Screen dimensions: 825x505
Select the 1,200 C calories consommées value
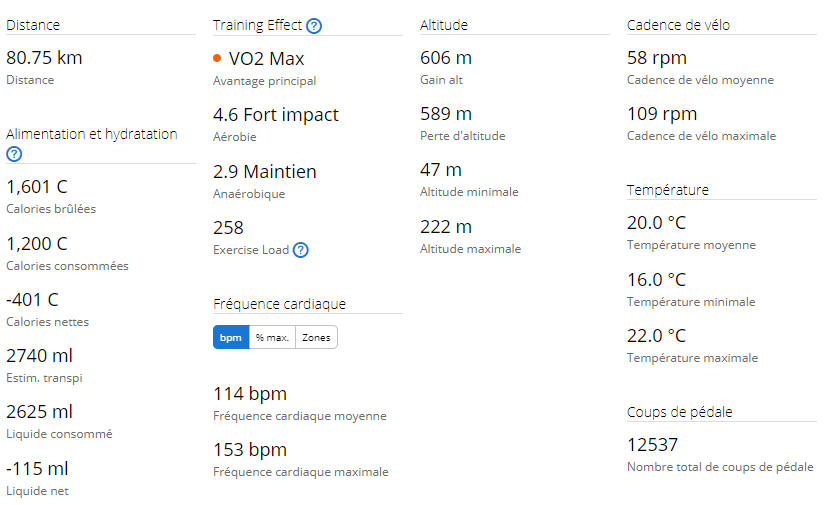(x=37, y=244)
